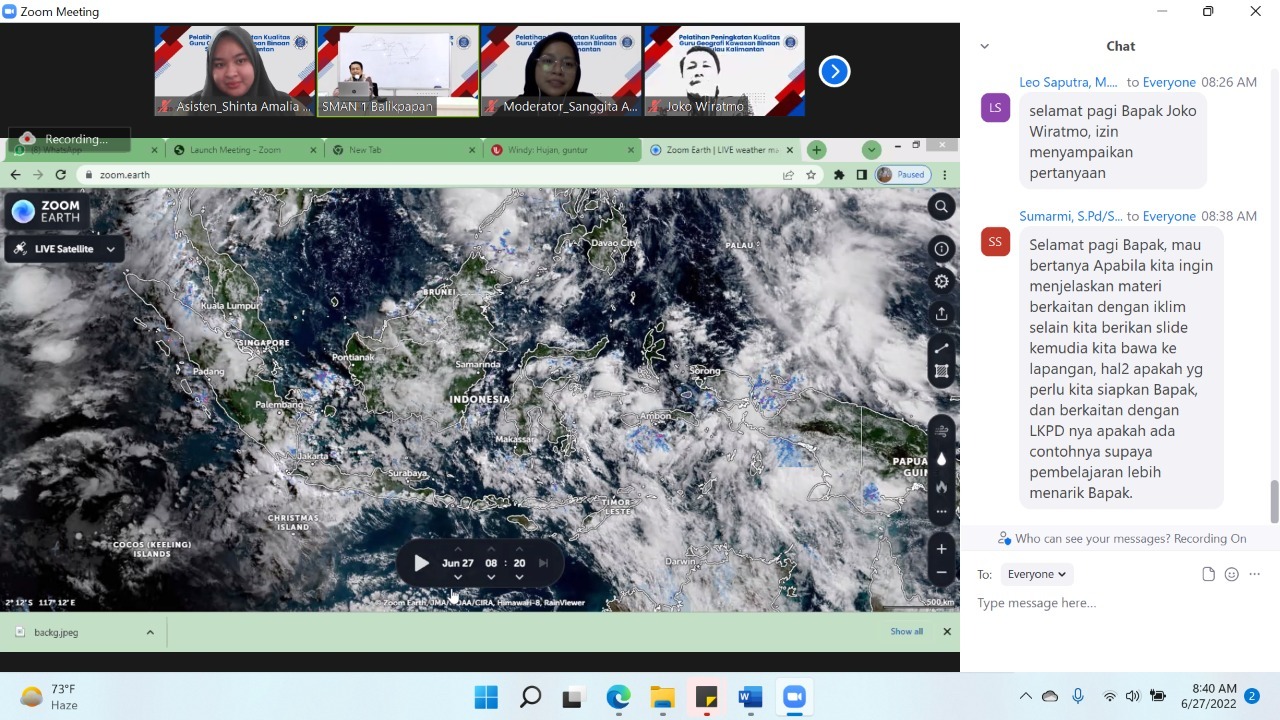
Task: Expand the LIVE Satellite dropdown
Action: [65, 249]
